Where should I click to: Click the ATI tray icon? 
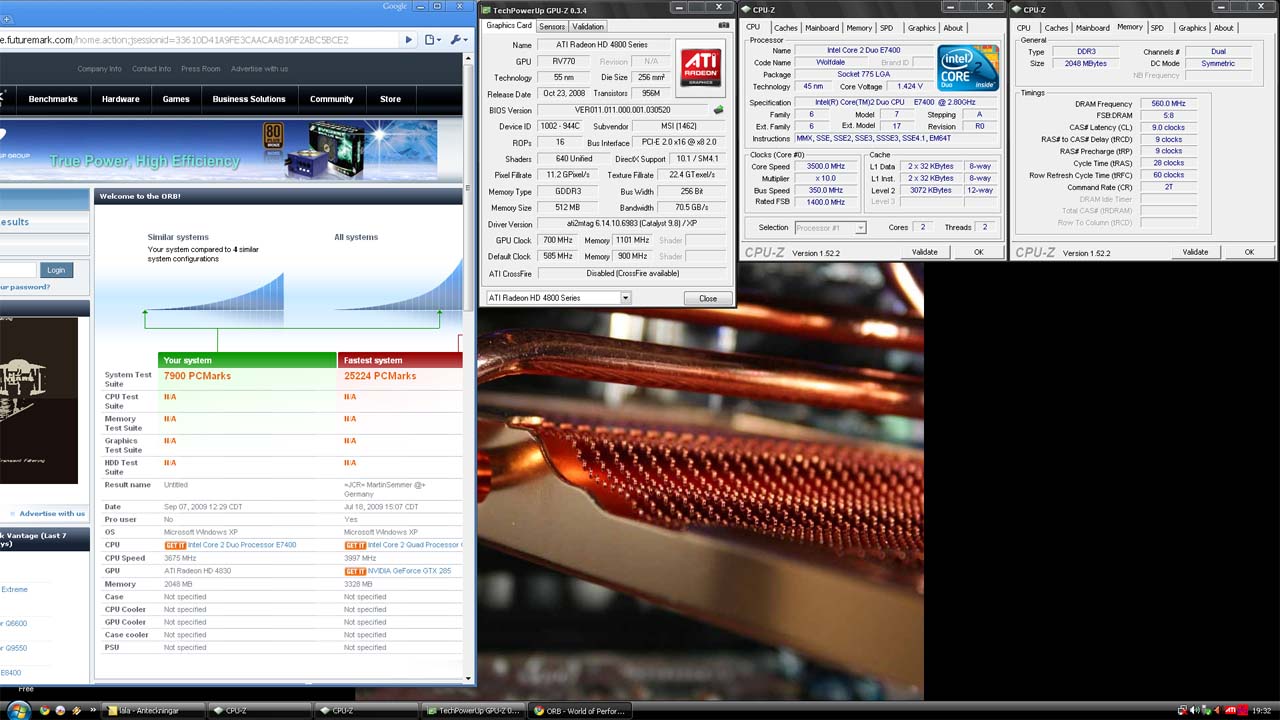click(1231, 711)
